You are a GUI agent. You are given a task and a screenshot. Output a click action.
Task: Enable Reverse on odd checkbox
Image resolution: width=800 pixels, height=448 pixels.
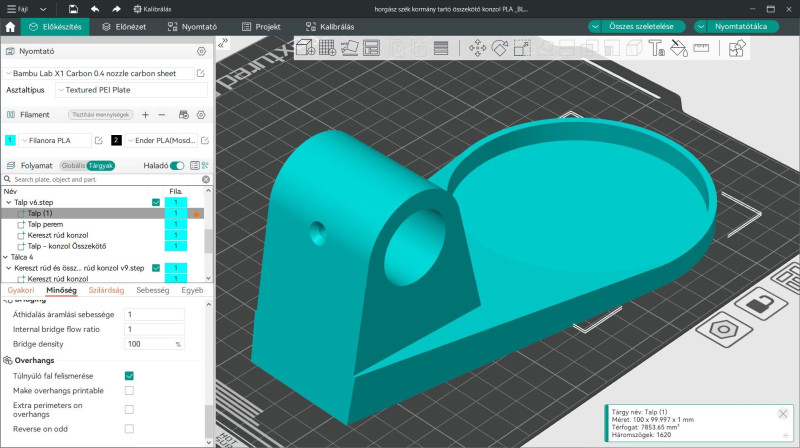point(129,429)
